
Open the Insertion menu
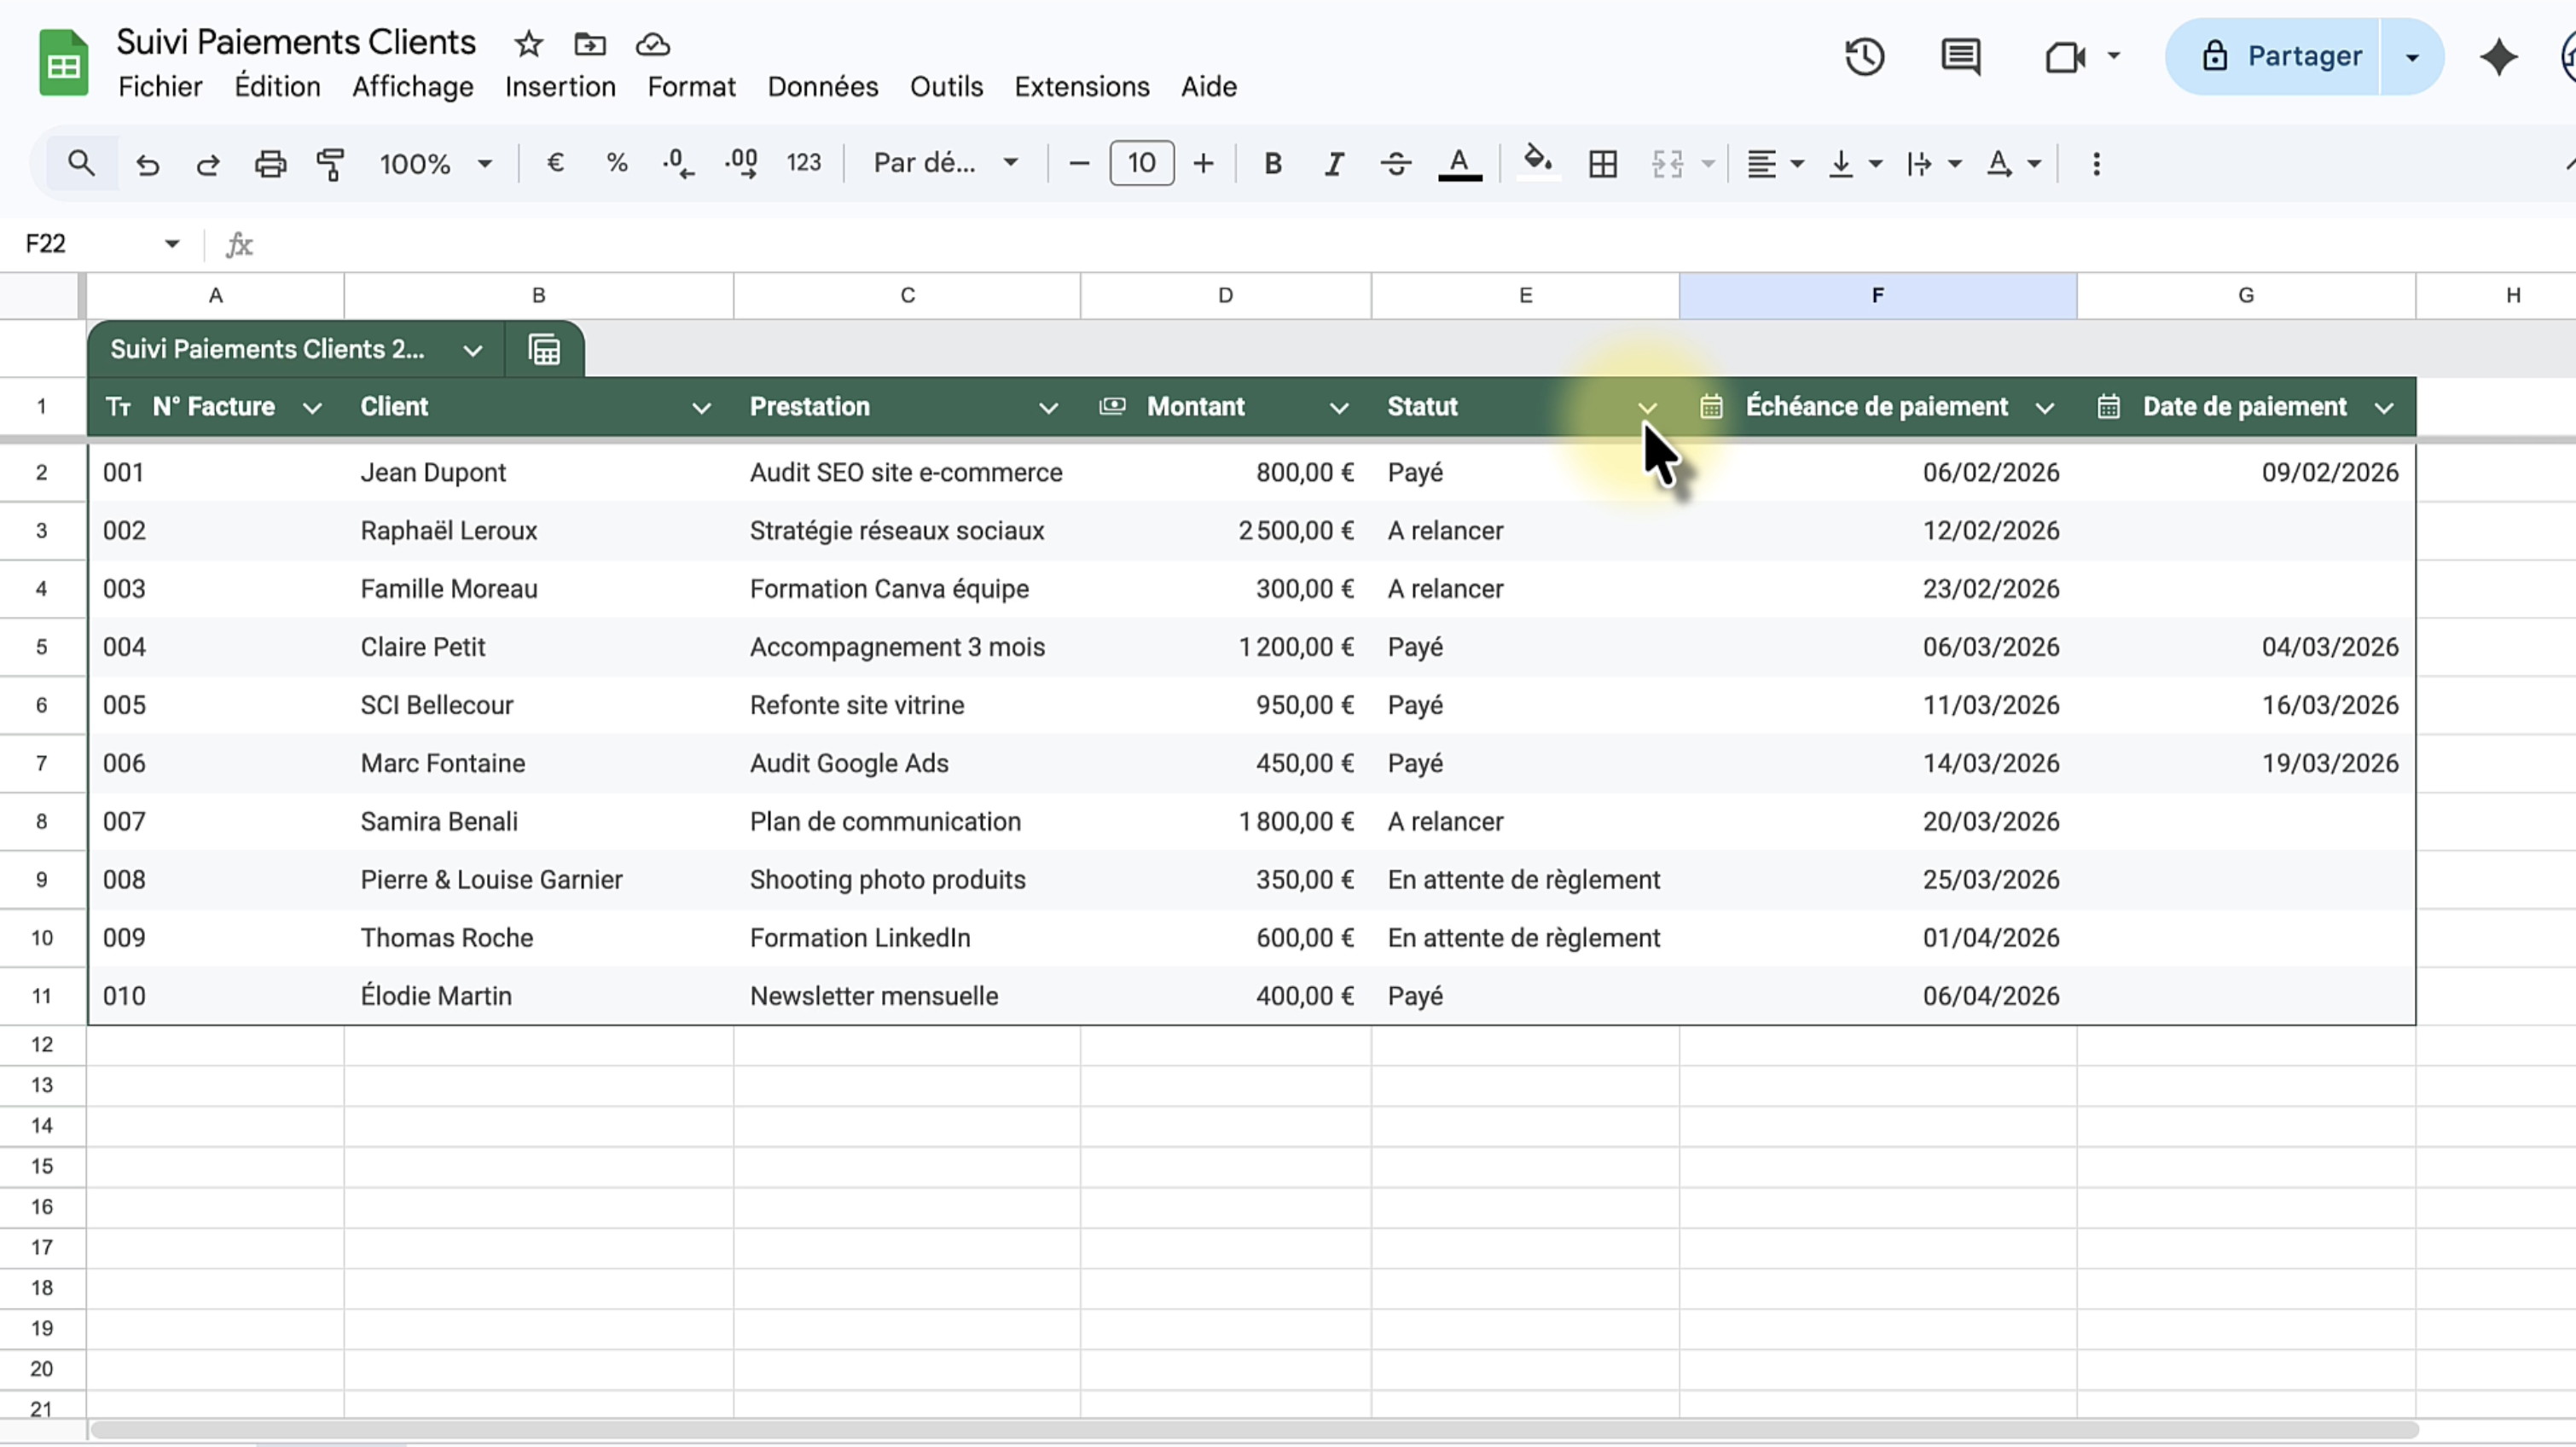(560, 87)
